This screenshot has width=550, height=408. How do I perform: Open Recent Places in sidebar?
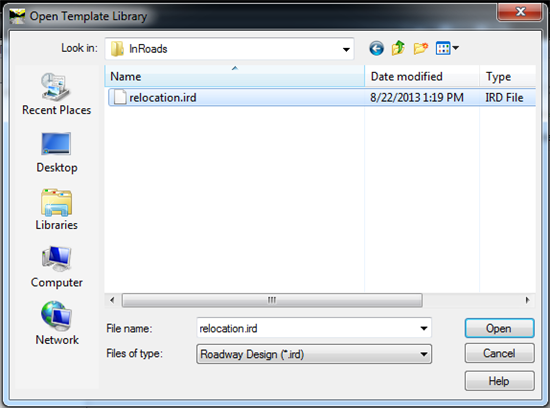[56, 94]
